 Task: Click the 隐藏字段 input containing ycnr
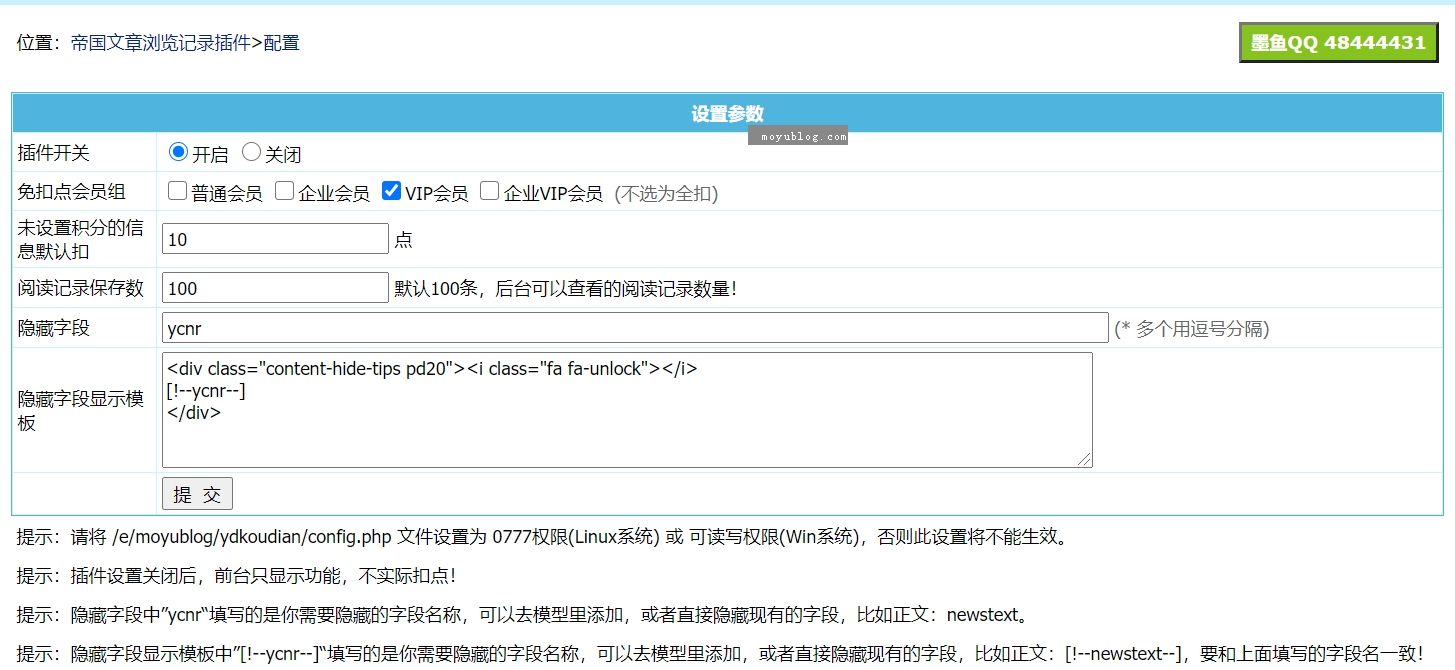(635, 328)
